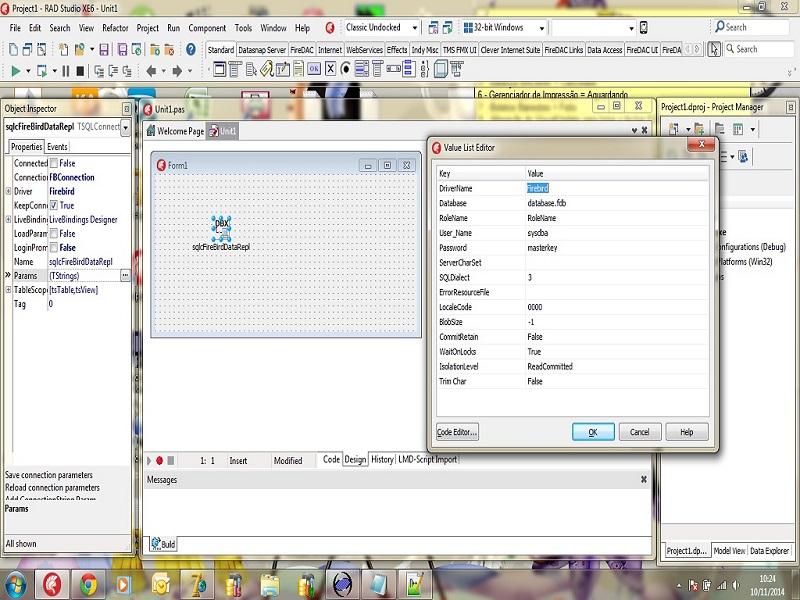This screenshot has height=600, width=800.
Task: Click the Pause program toolbar icon
Action: pyautogui.click(x=66, y=71)
